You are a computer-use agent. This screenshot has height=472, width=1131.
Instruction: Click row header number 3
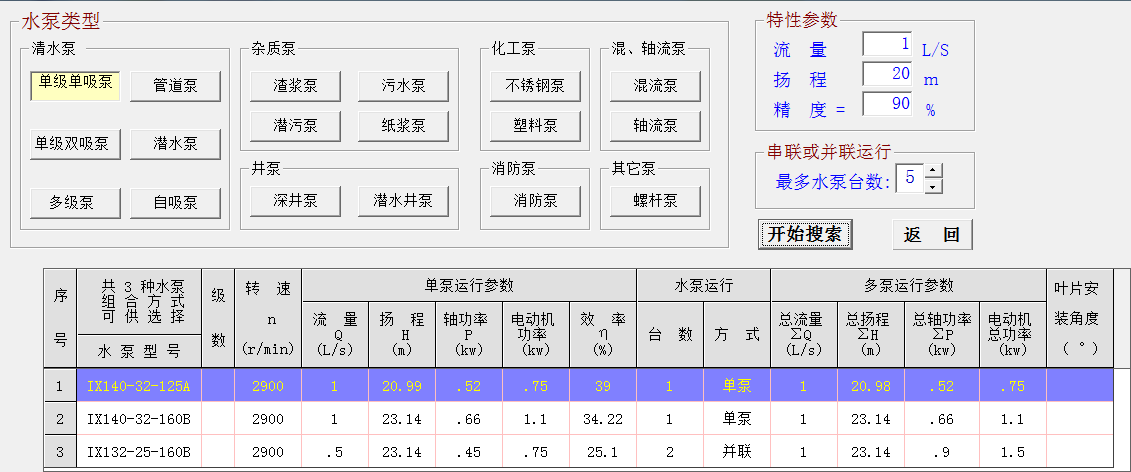tap(60, 453)
